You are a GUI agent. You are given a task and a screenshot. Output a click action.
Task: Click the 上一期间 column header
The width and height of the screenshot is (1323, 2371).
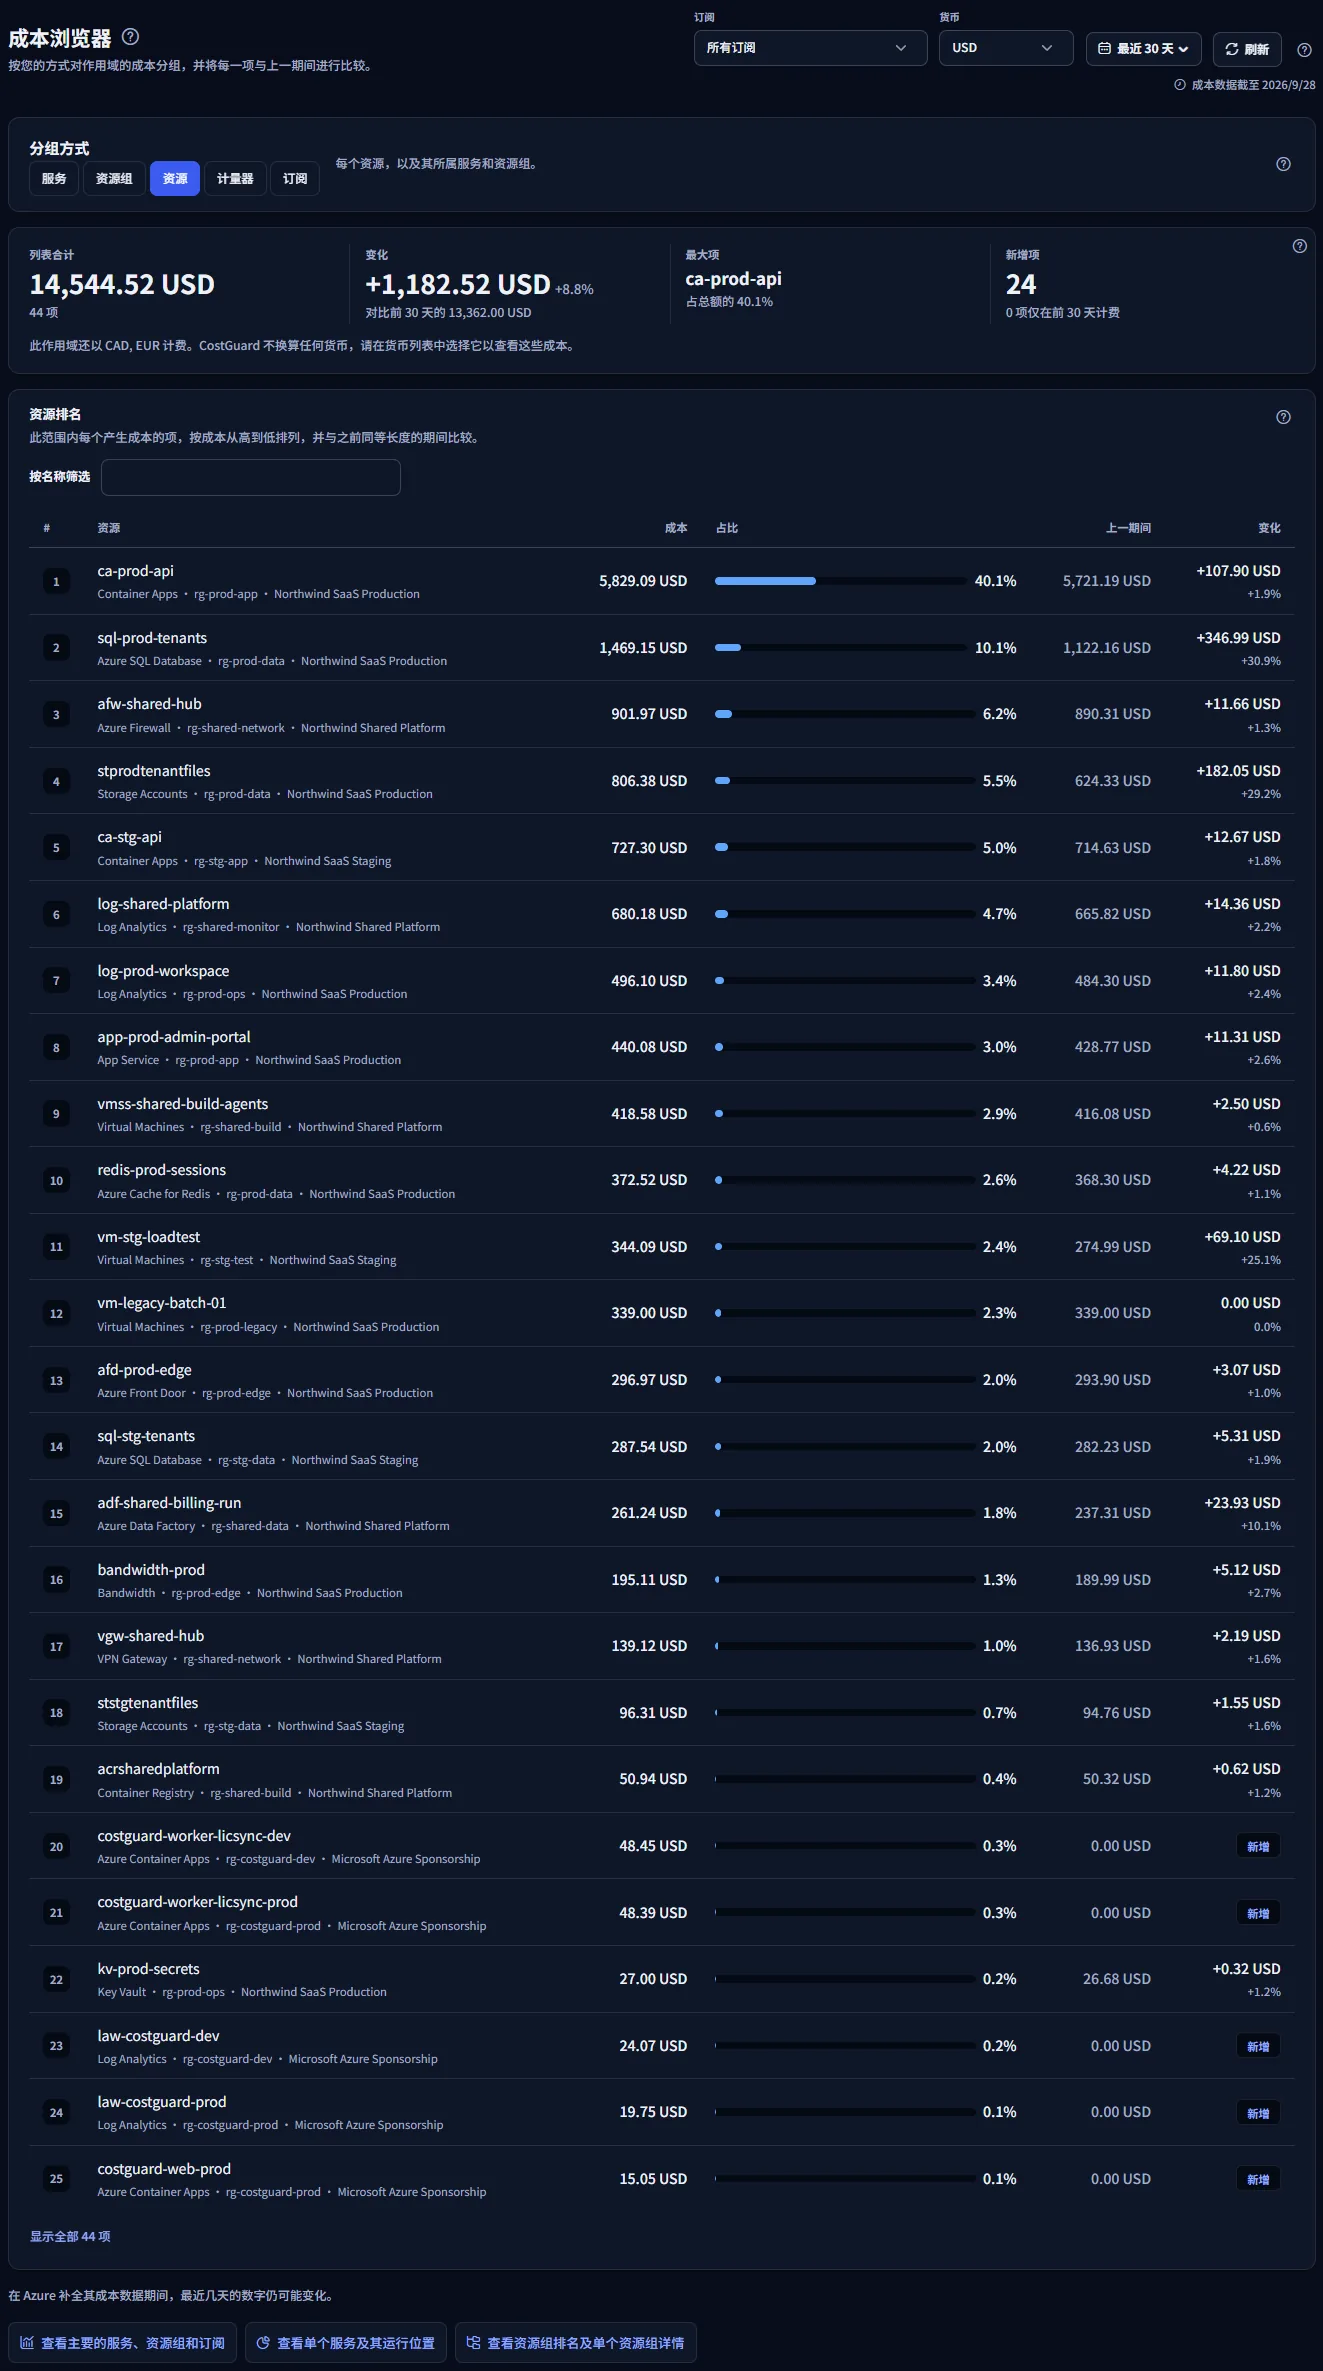(1128, 528)
